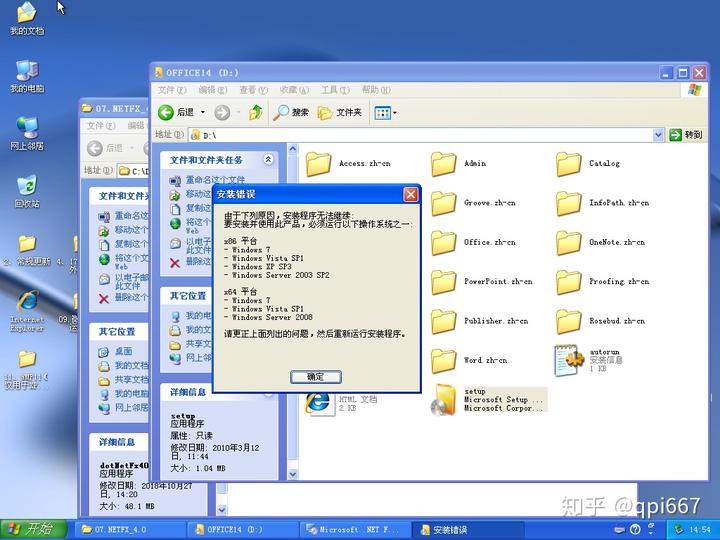This screenshot has height=540, width=720.
Task: Click the 搜索 search toolbar button
Action: click(x=291, y=112)
